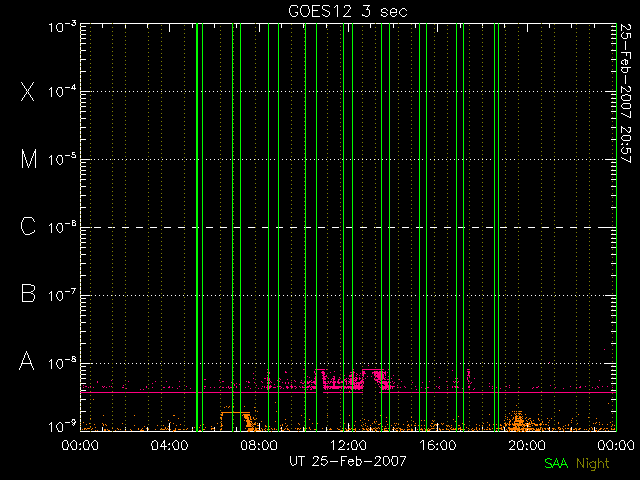Screen dimensions: 640x480
Task: Select the M flare class label
Action: point(29,159)
